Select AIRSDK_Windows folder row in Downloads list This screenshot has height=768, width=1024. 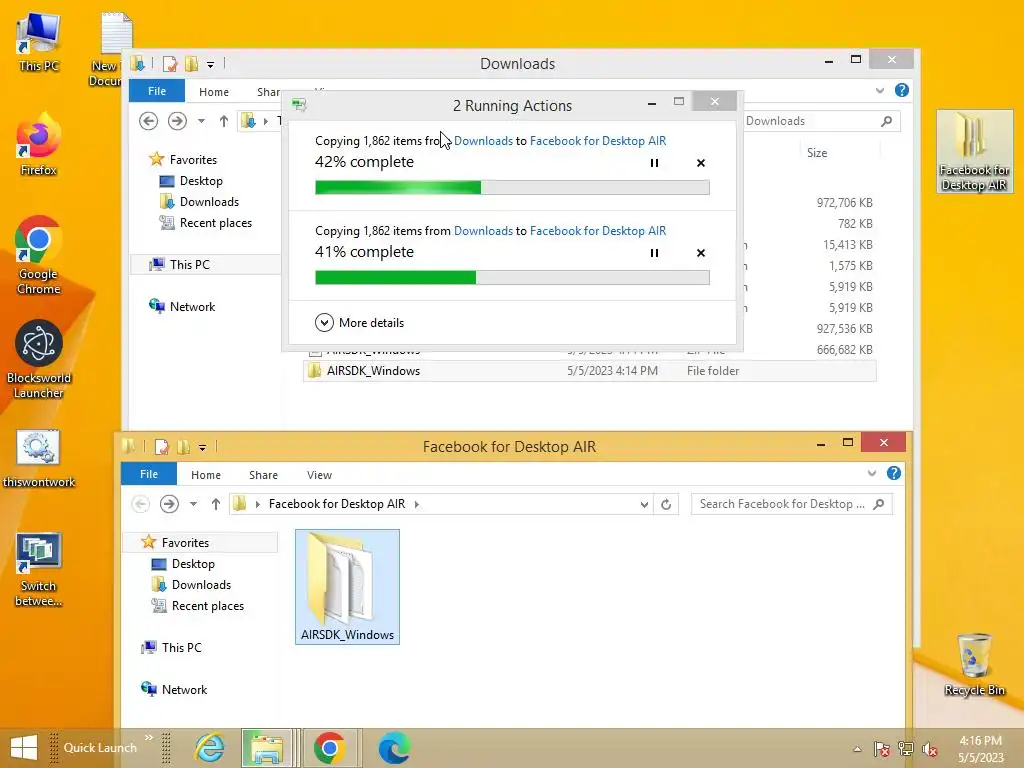coord(589,371)
